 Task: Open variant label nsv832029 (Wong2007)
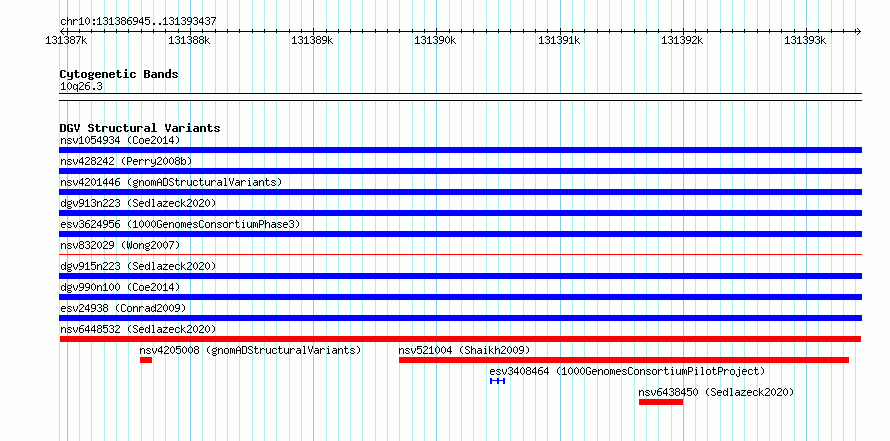(x=120, y=245)
